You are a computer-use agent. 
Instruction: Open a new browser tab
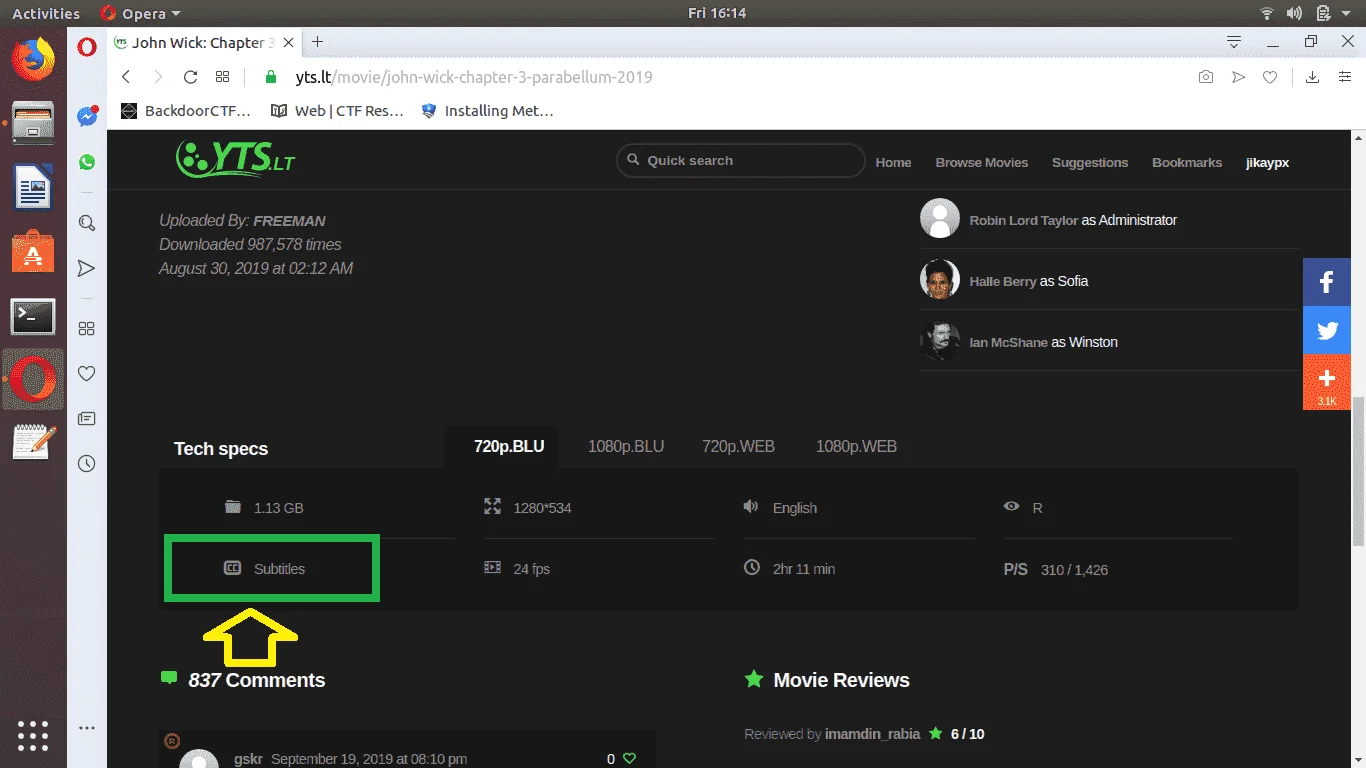[x=317, y=42]
